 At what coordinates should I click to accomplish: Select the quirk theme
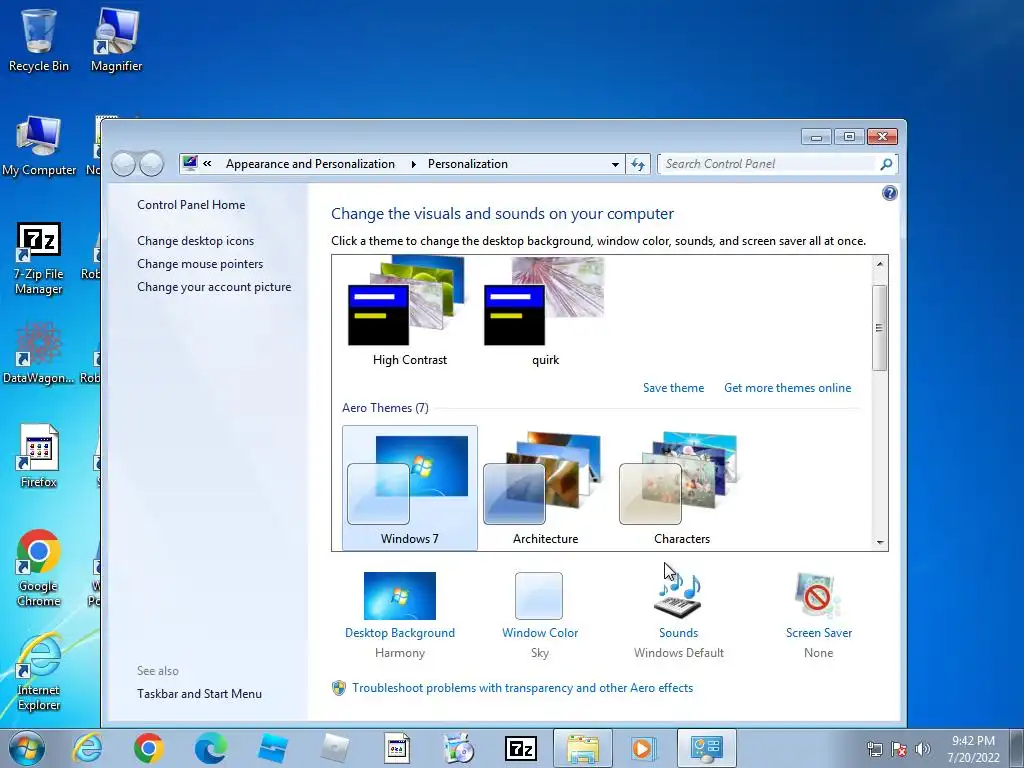click(545, 312)
